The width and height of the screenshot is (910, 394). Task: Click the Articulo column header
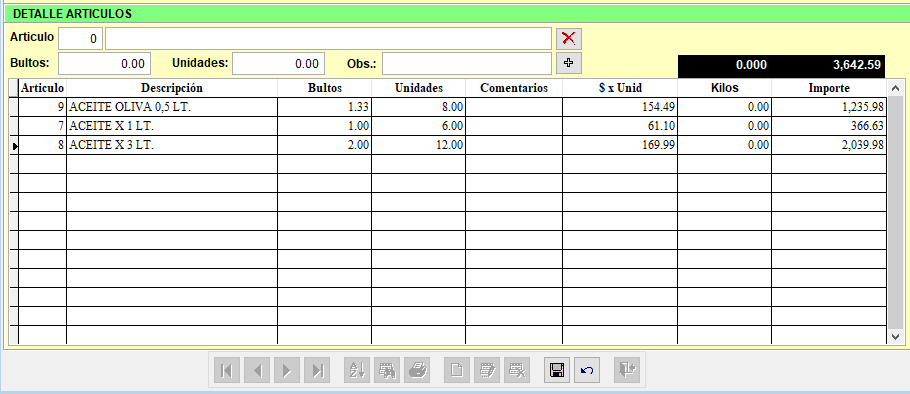click(42, 88)
